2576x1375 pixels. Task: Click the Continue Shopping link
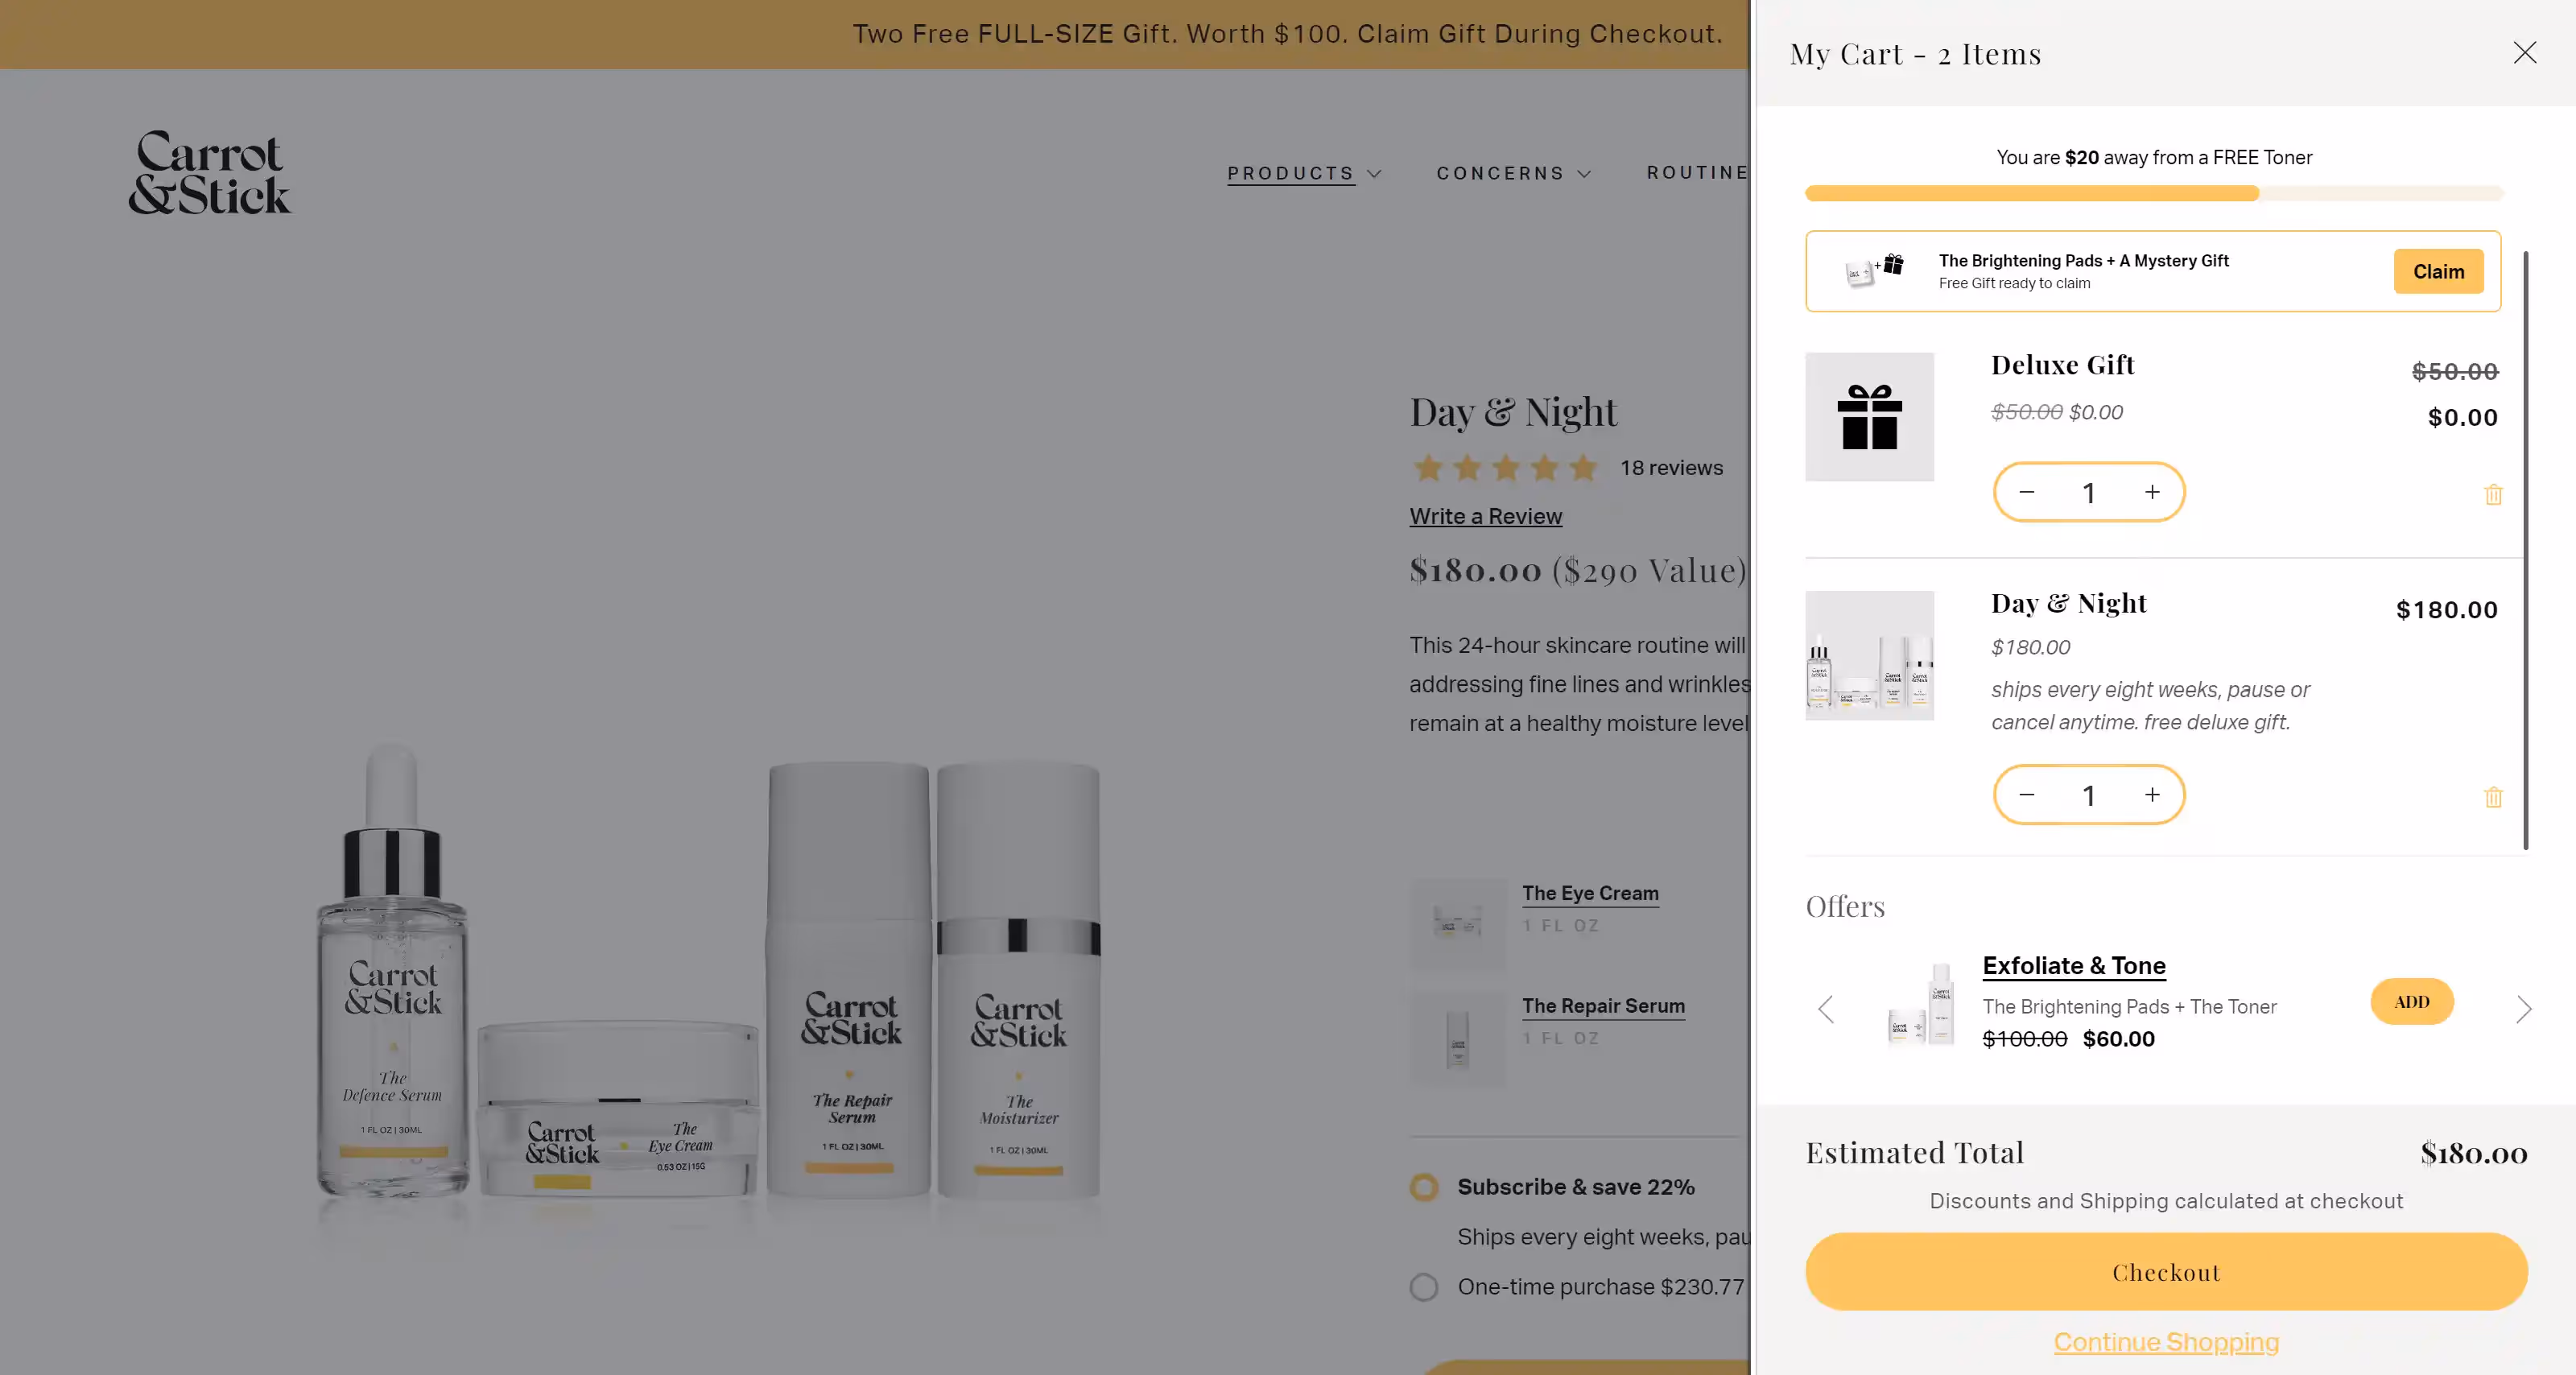[x=2166, y=1341]
